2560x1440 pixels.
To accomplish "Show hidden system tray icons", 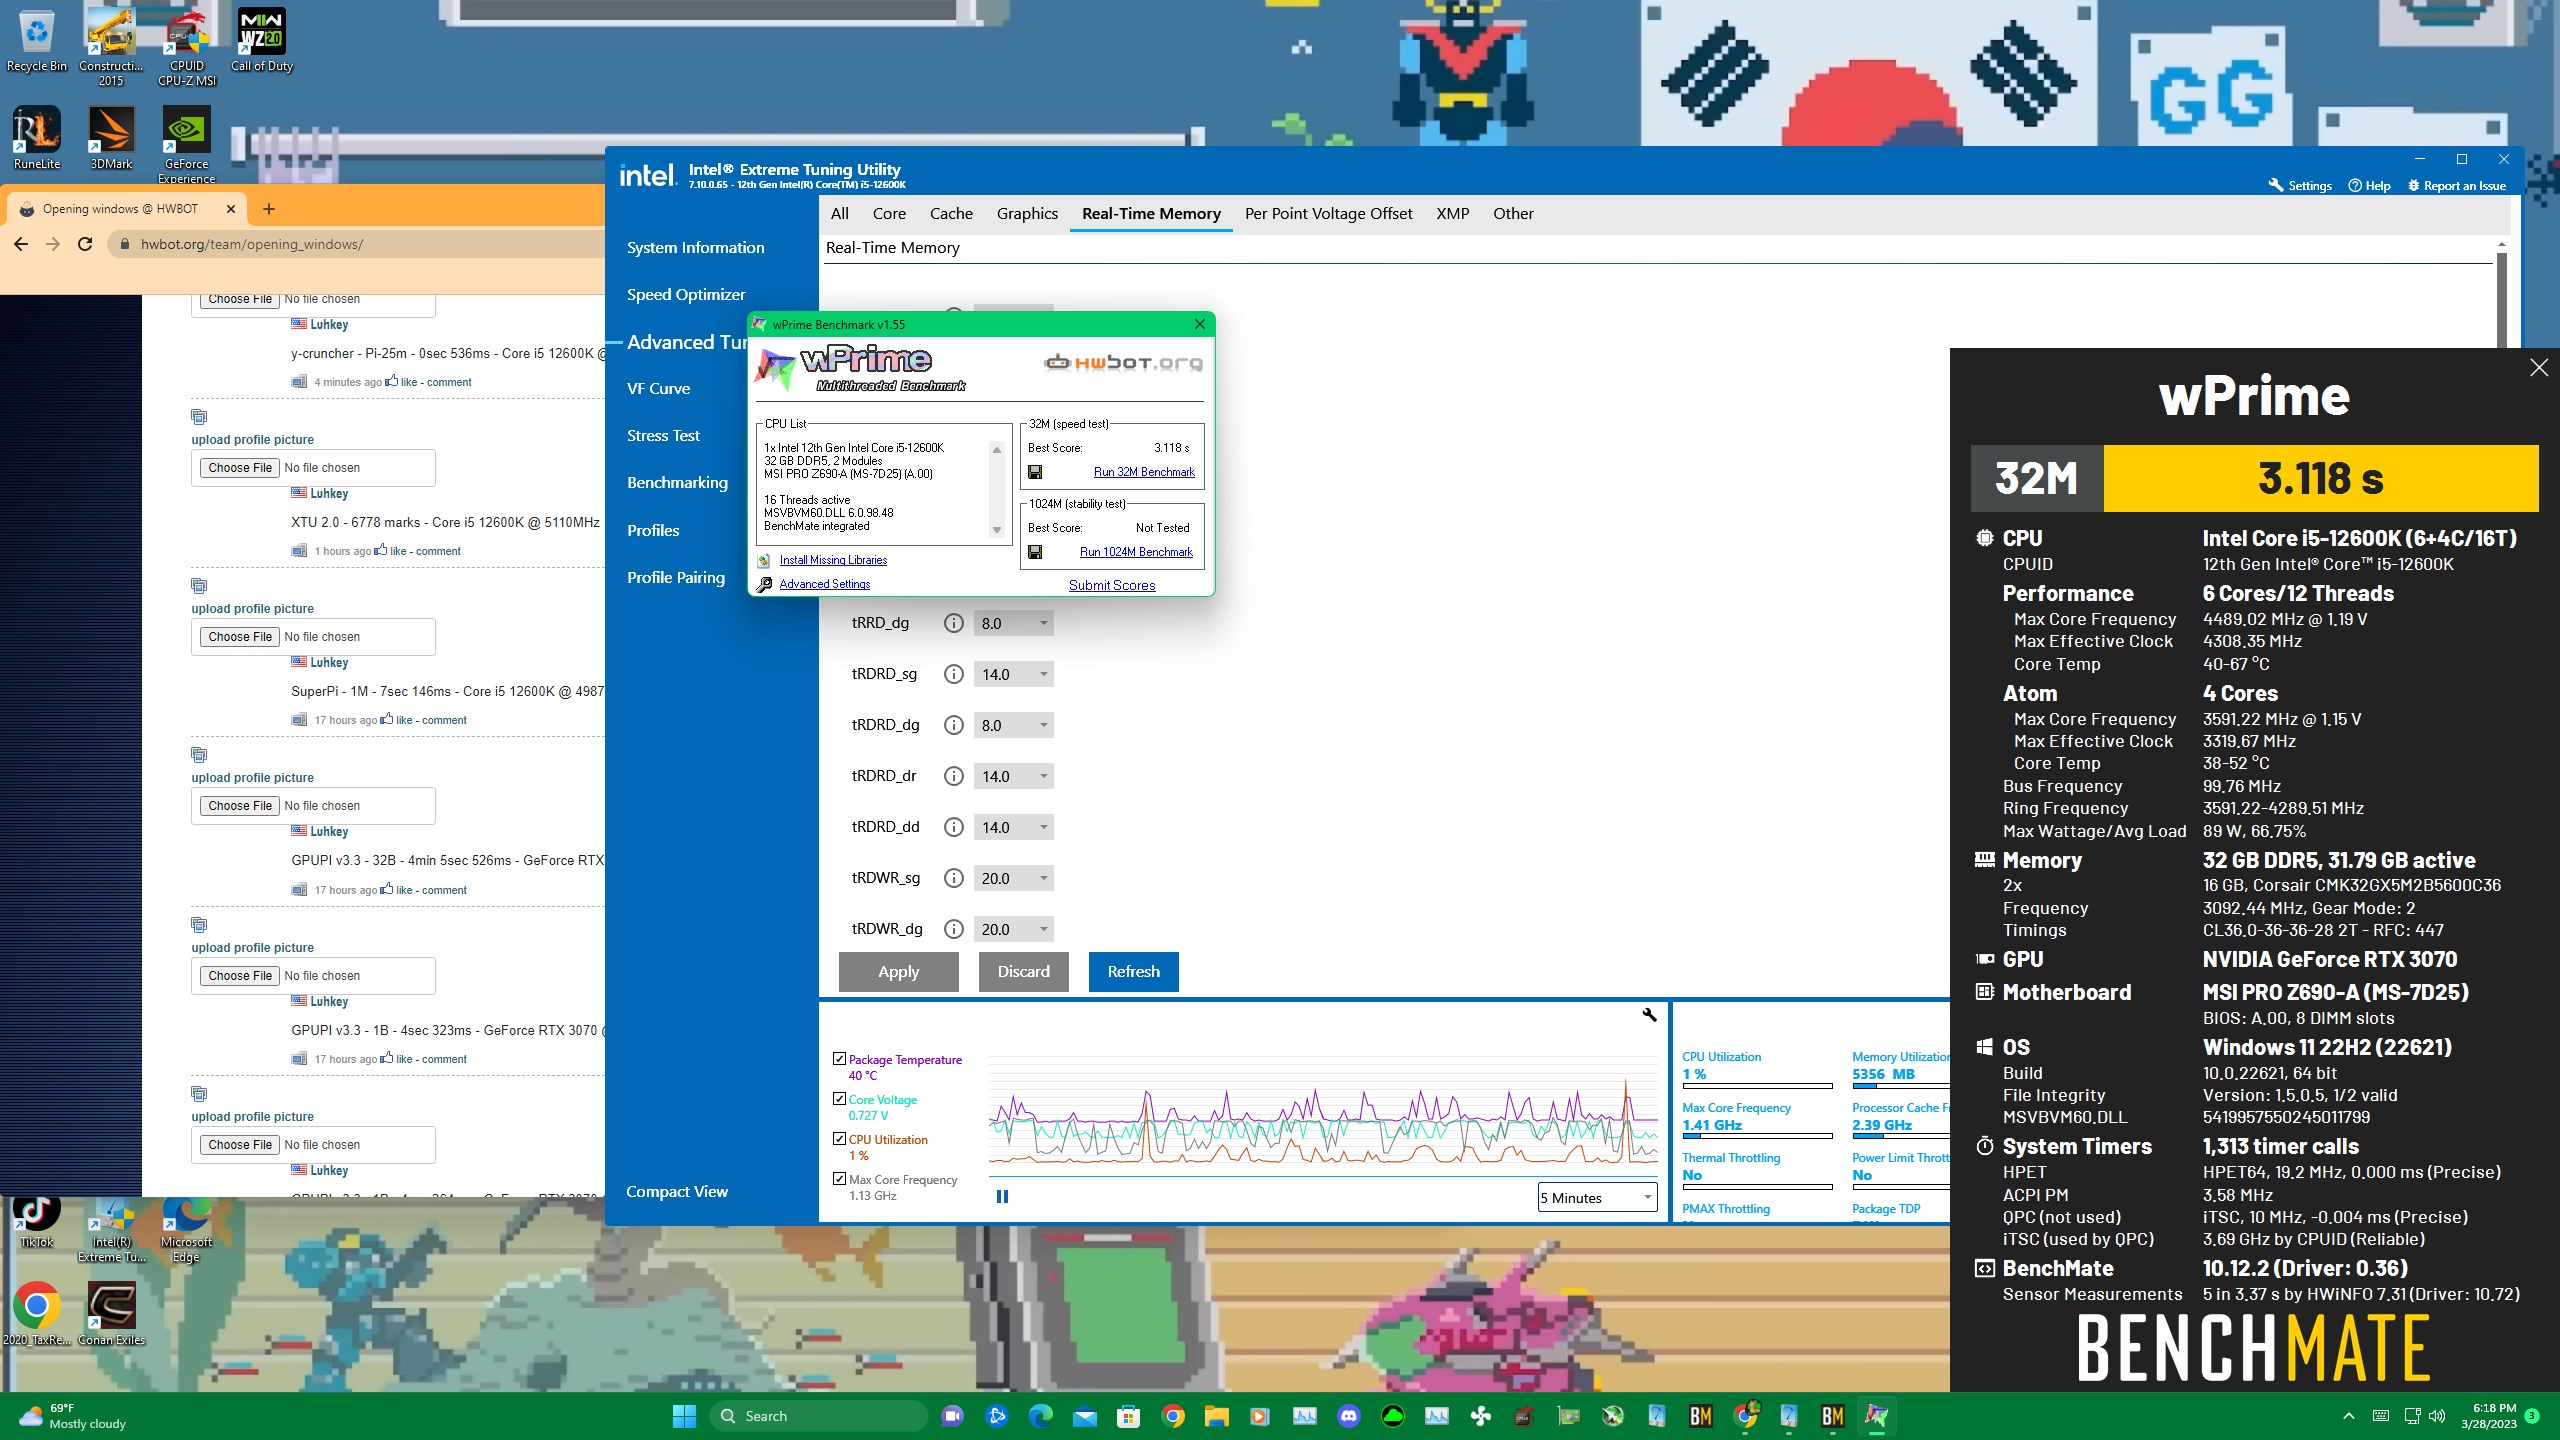I will coord(2349,1416).
